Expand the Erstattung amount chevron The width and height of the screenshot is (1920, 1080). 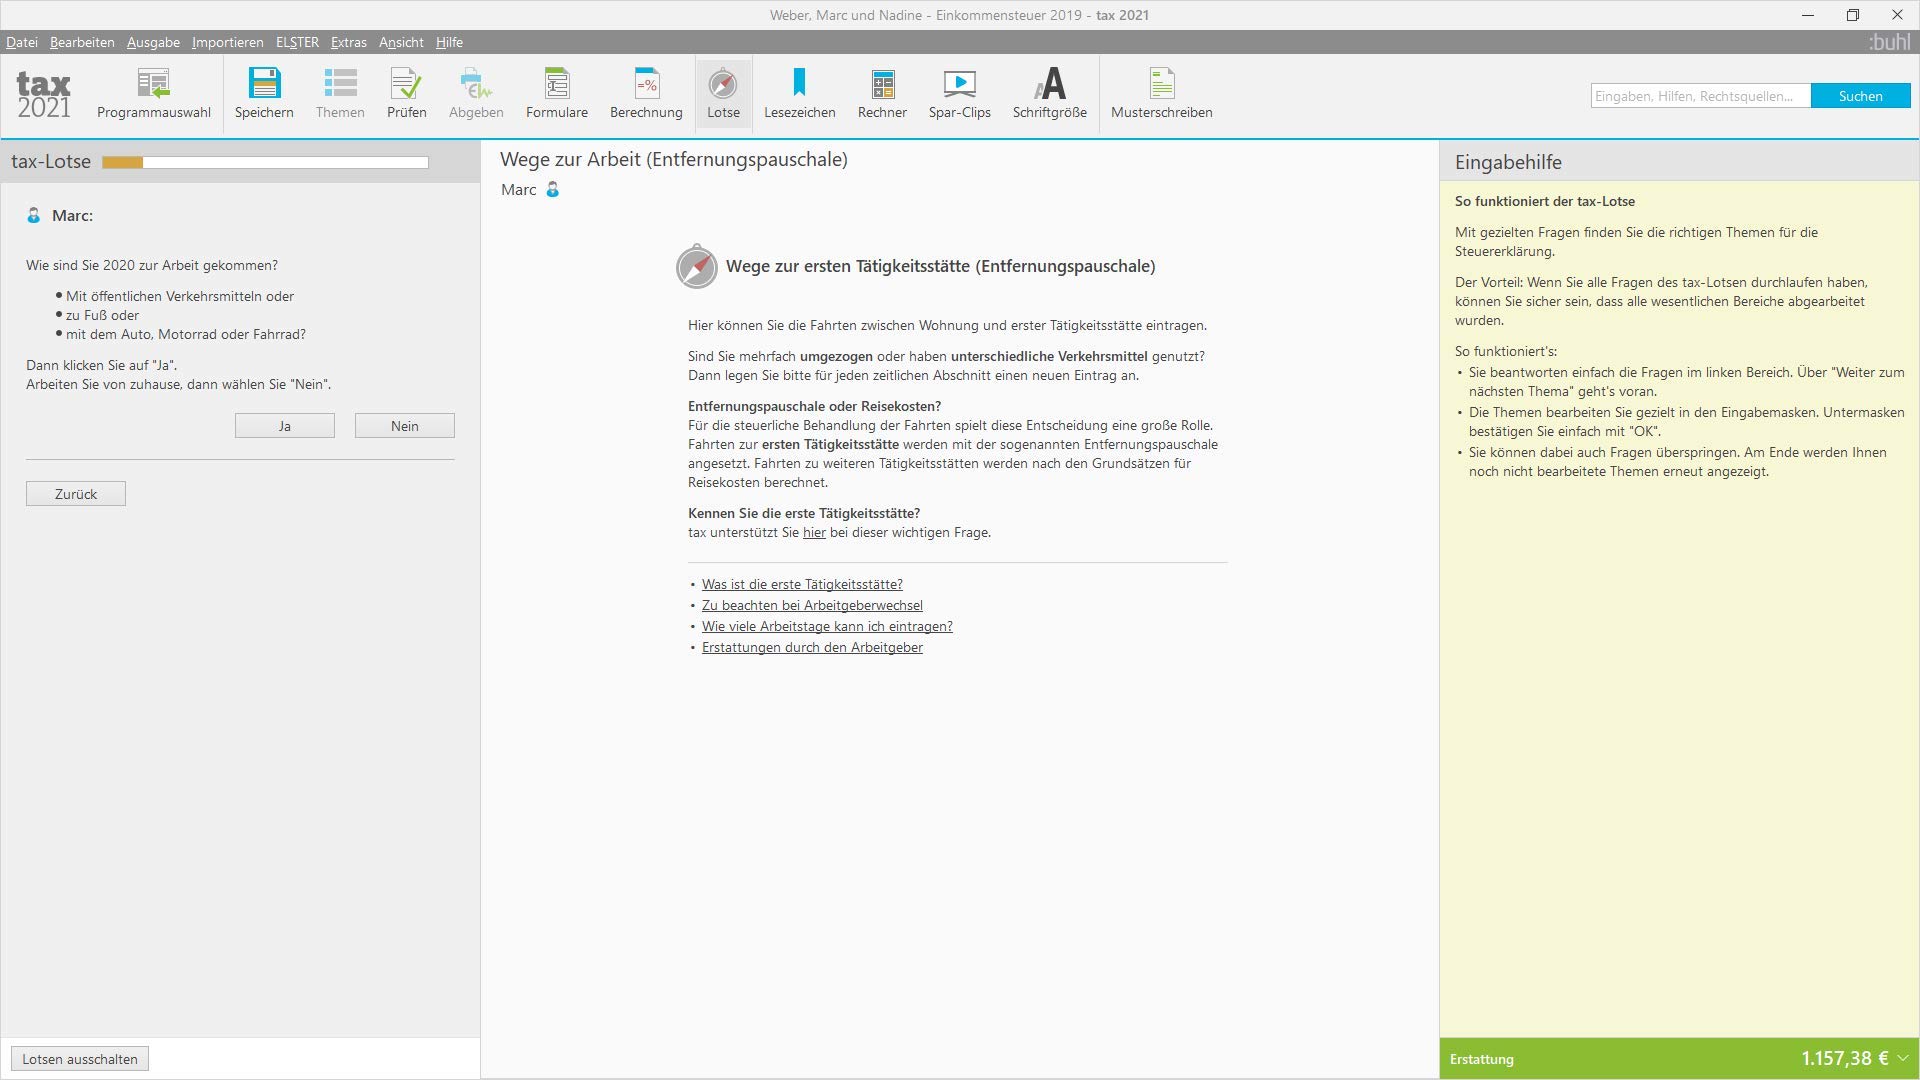(1902, 1059)
